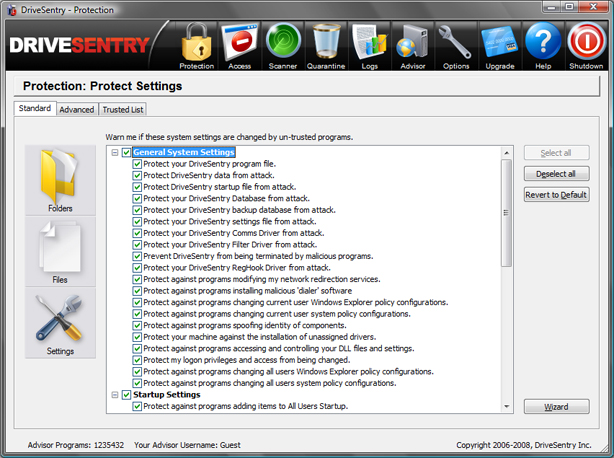Uncheck Protect DriveSentry data from attack
614x458 pixels.
point(137,175)
